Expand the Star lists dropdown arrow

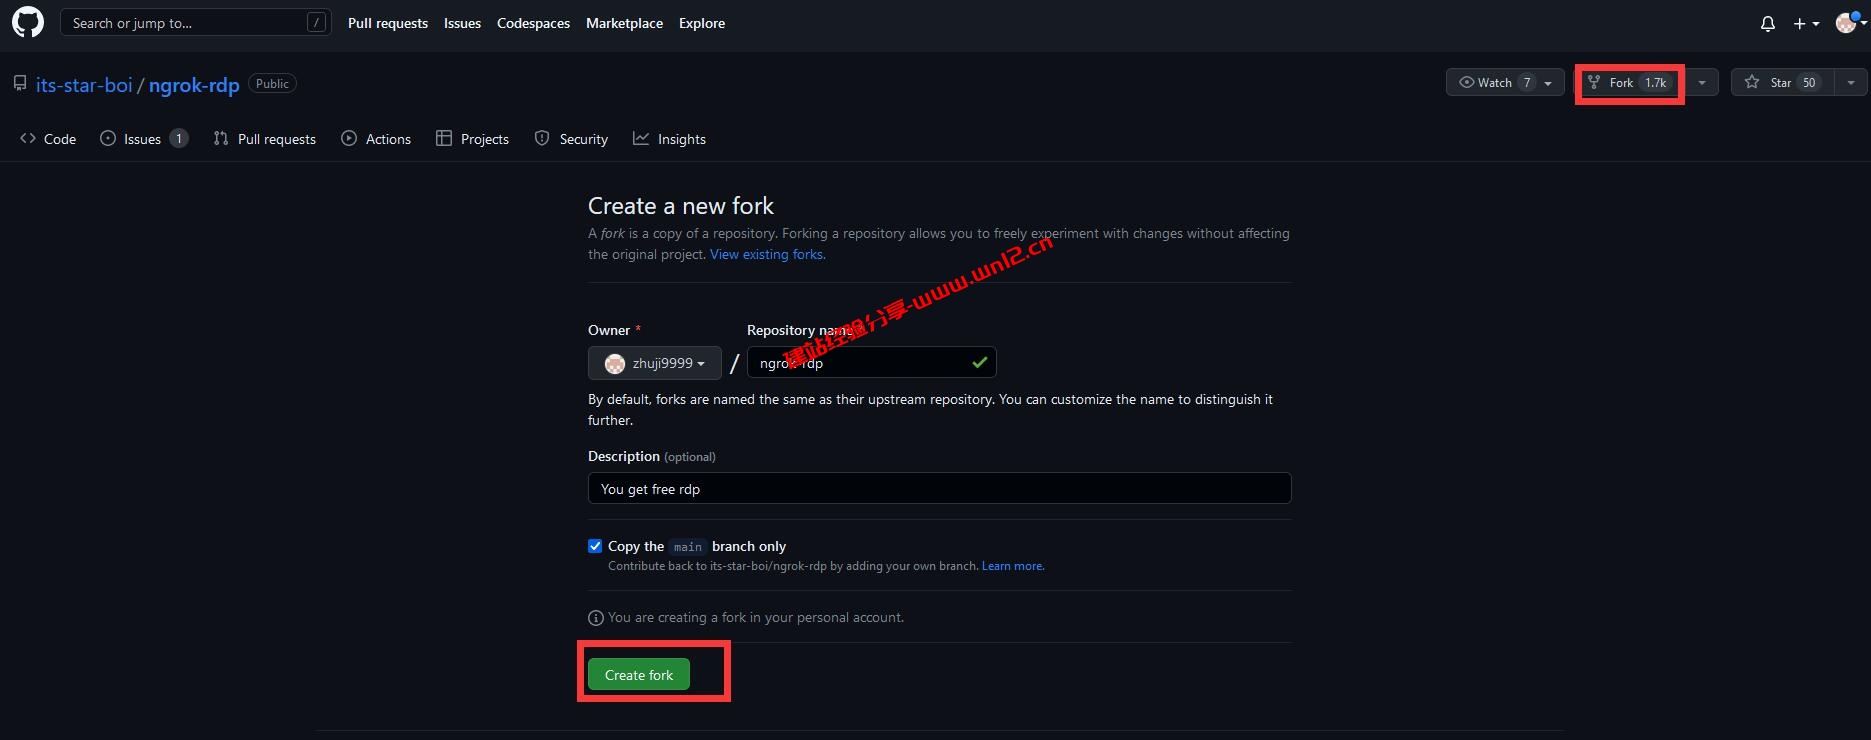point(1850,83)
